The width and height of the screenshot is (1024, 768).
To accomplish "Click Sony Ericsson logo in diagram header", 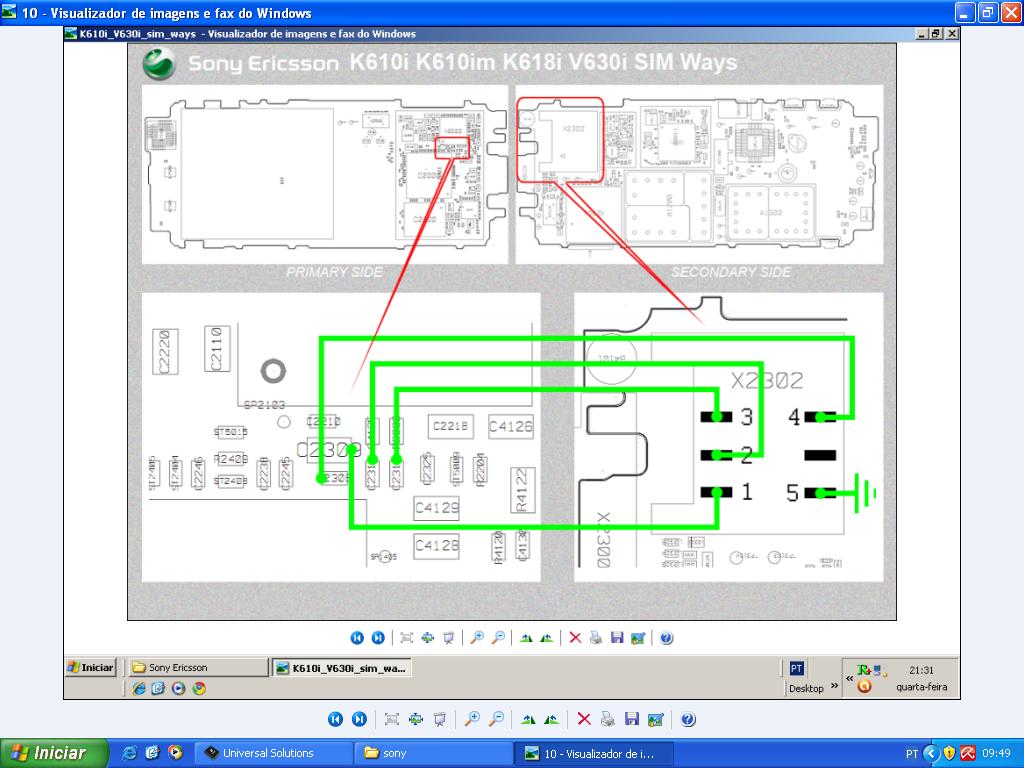I will (159, 63).
